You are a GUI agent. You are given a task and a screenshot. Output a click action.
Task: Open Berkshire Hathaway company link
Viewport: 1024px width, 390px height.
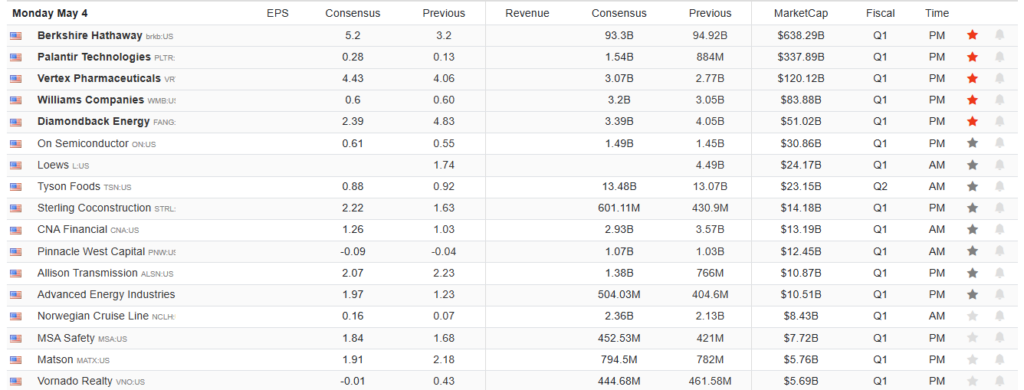pyautogui.click(x=89, y=35)
